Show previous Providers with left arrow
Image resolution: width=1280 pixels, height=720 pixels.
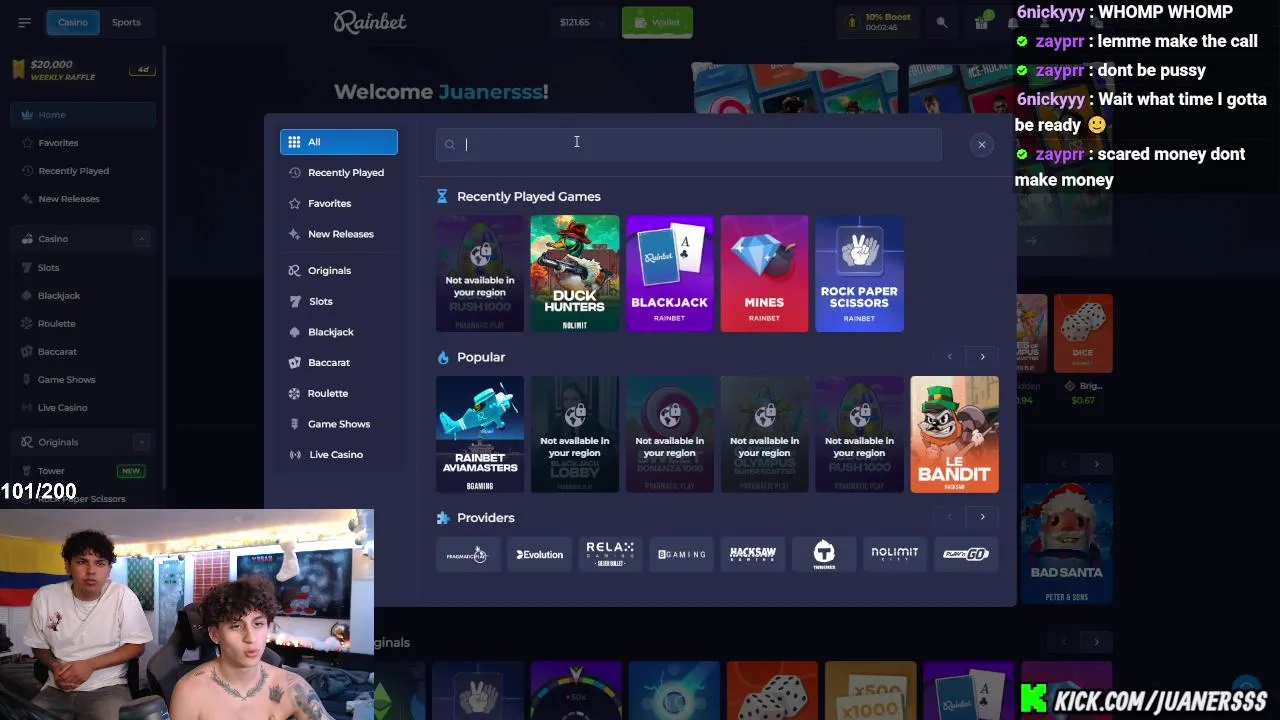pyautogui.click(x=950, y=517)
